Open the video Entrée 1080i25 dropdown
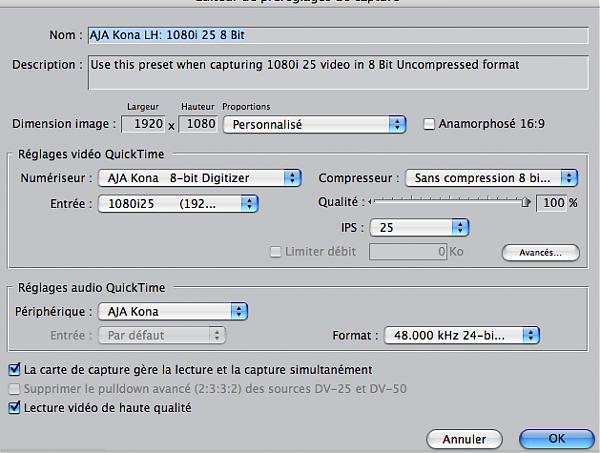 point(178,204)
